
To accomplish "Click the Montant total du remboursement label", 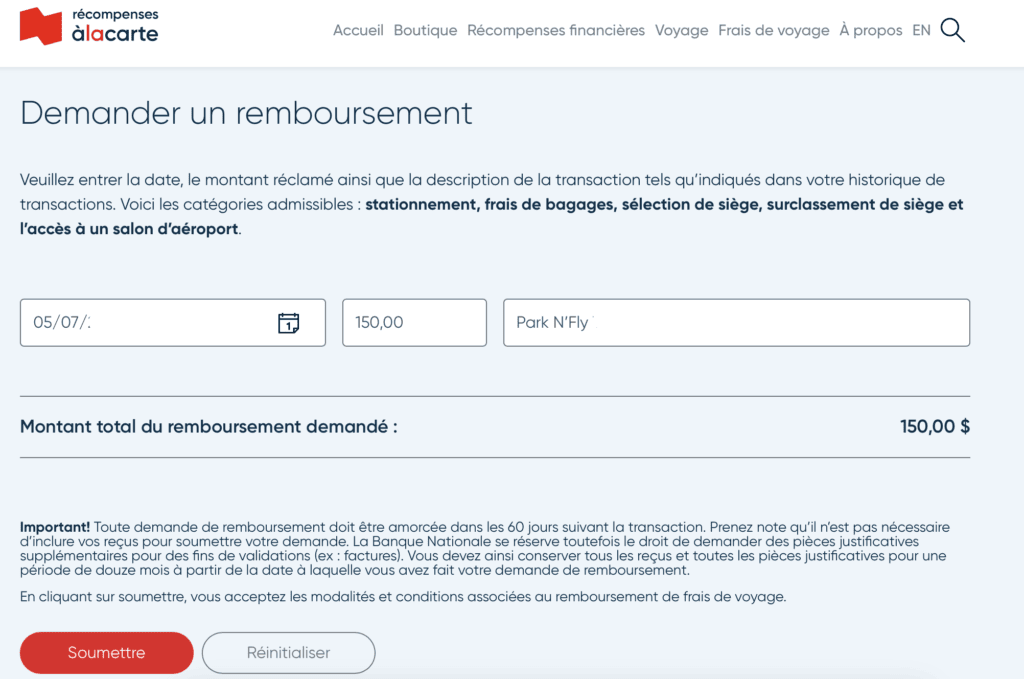I will [209, 427].
